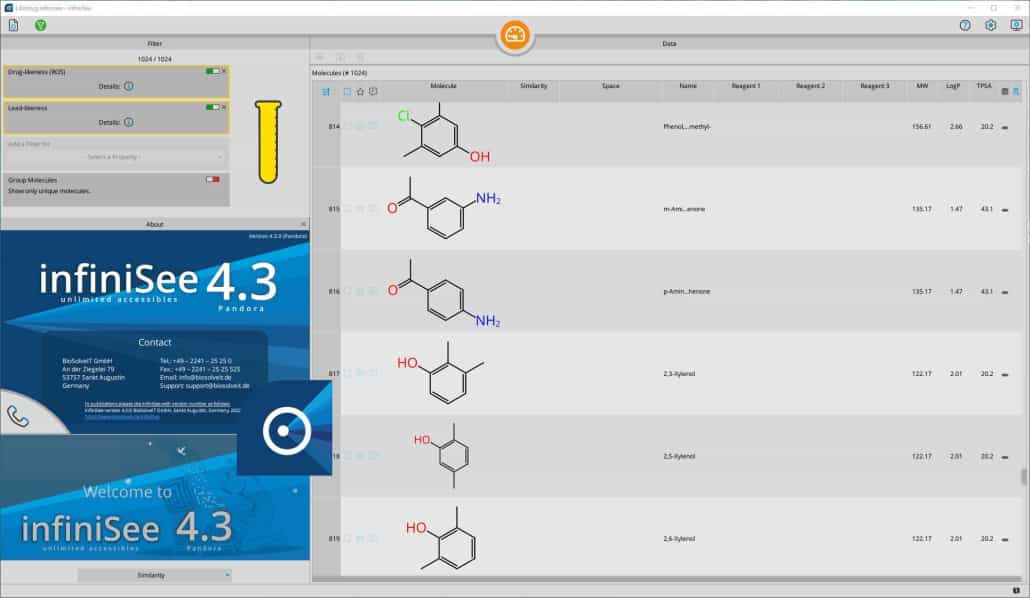Close the About panel
This screenshot has width=1030, height=598.
point(304,224)
